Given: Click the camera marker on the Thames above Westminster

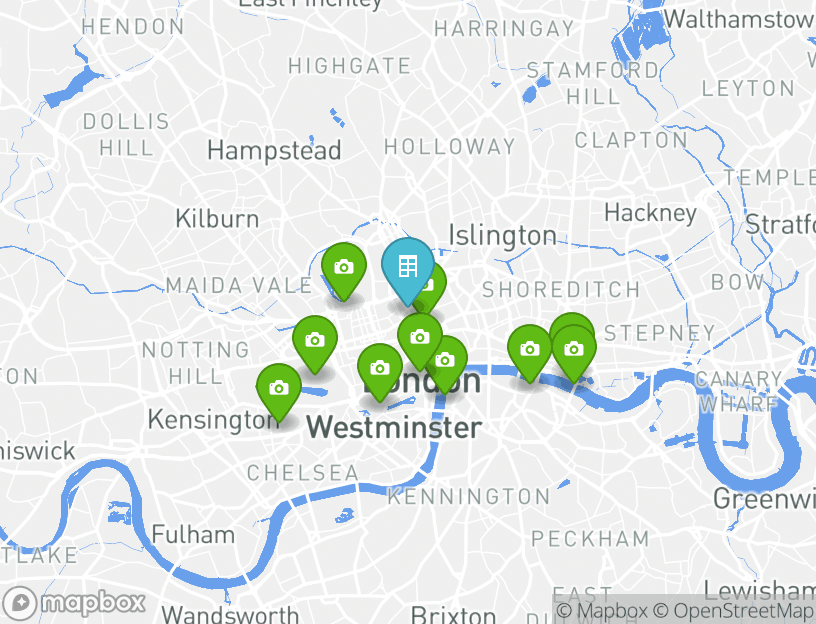Looking at the screenshot, I should (x=447, y=360).
